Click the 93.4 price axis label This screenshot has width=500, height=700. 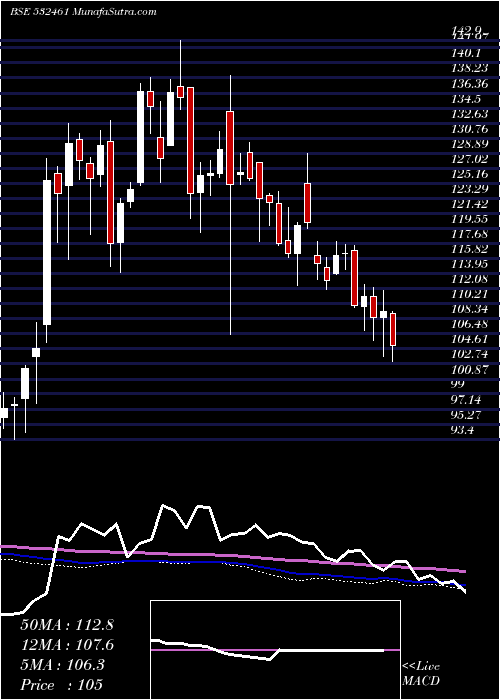click(x=462, y=429)
